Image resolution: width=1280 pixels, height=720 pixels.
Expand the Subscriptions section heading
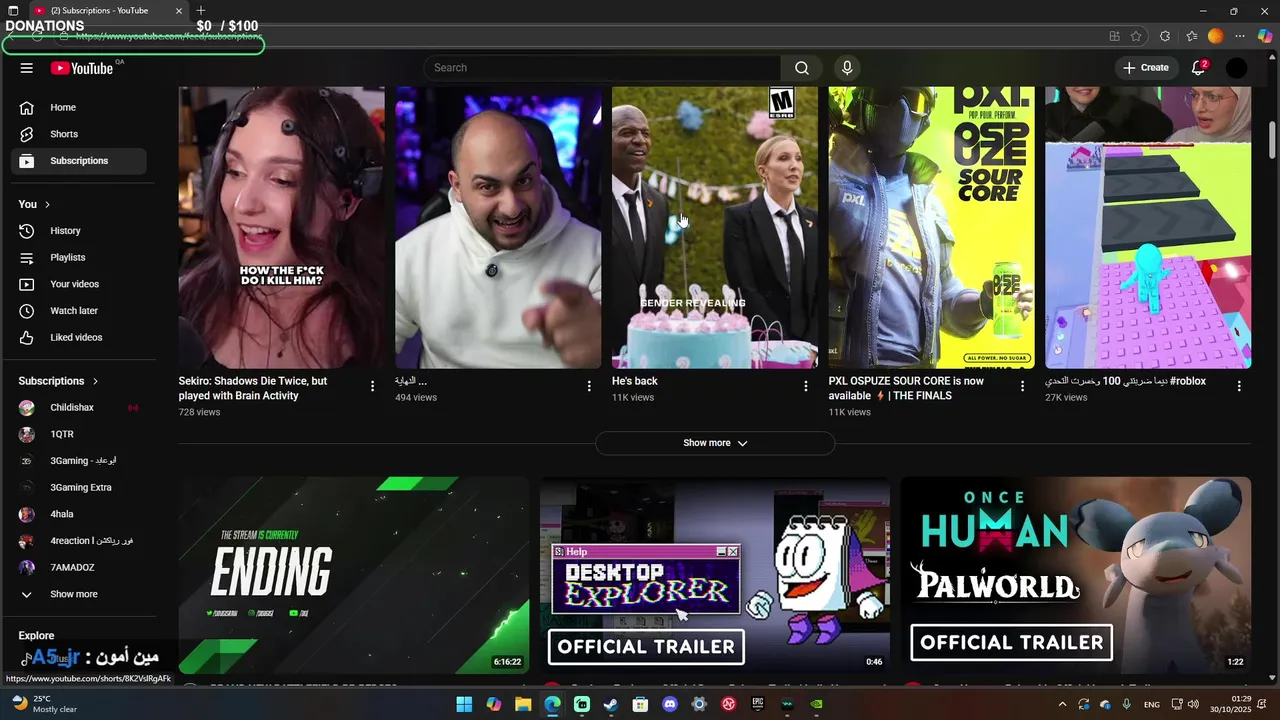point(58,381)
